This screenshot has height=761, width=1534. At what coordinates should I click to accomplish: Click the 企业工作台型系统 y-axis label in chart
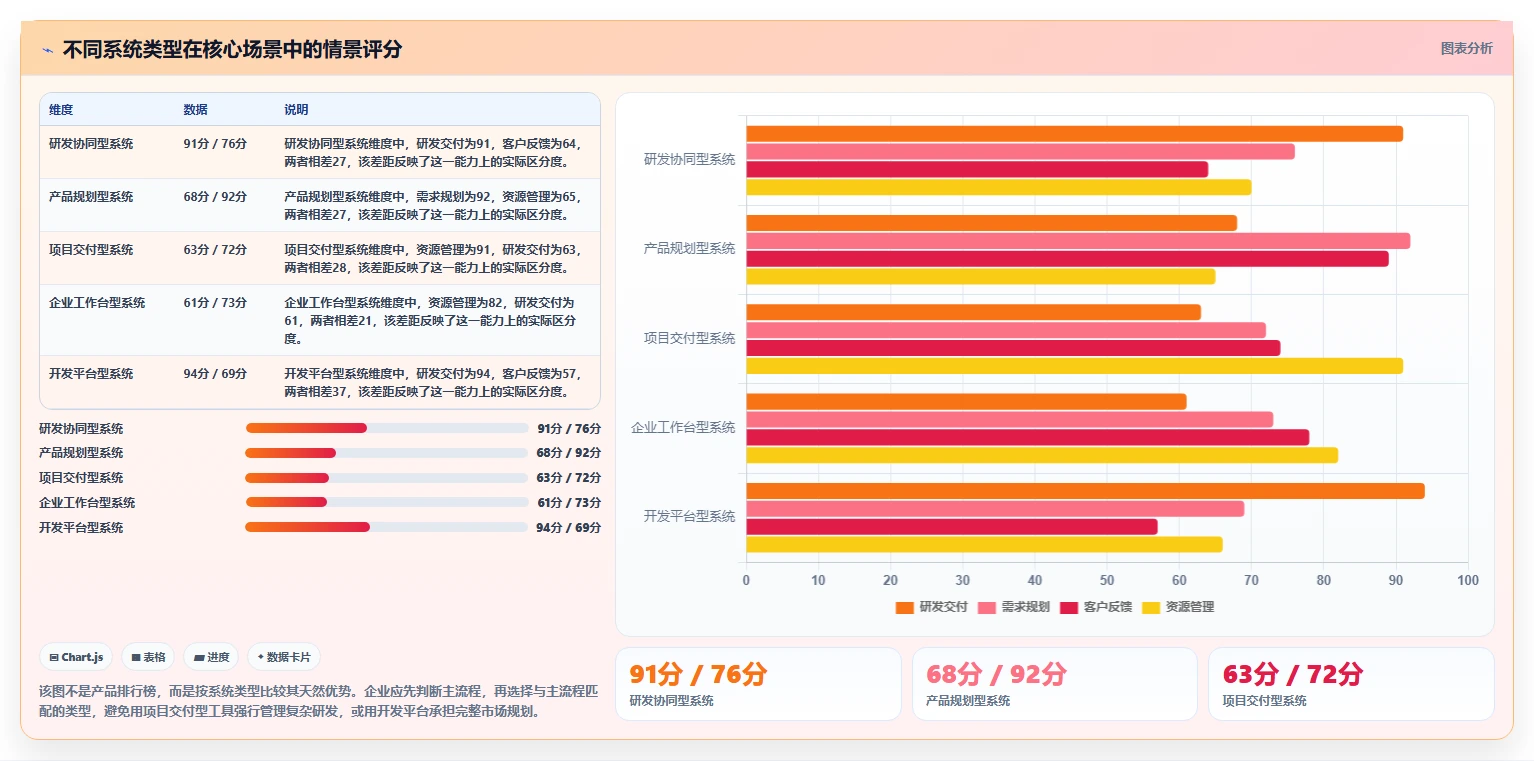[683, 427]
